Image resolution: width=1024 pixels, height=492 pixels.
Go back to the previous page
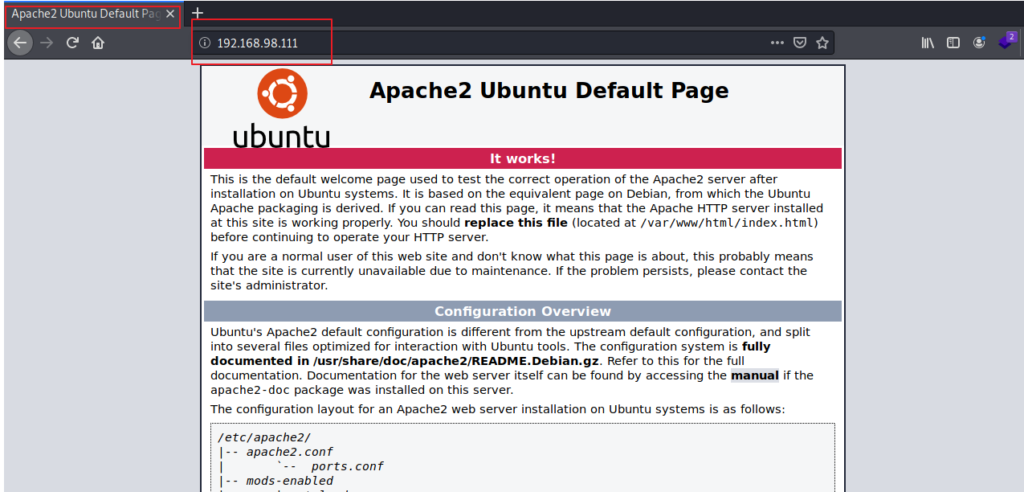pyautogui.click(x=20, y=43)
